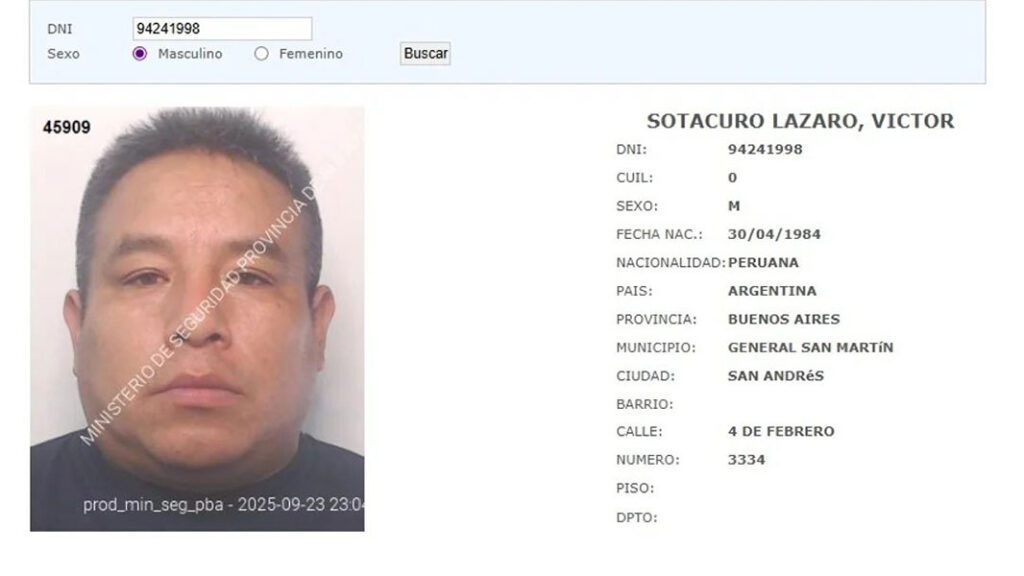
Task: Click the Sexo label in search form
Action: click(63, 54)
